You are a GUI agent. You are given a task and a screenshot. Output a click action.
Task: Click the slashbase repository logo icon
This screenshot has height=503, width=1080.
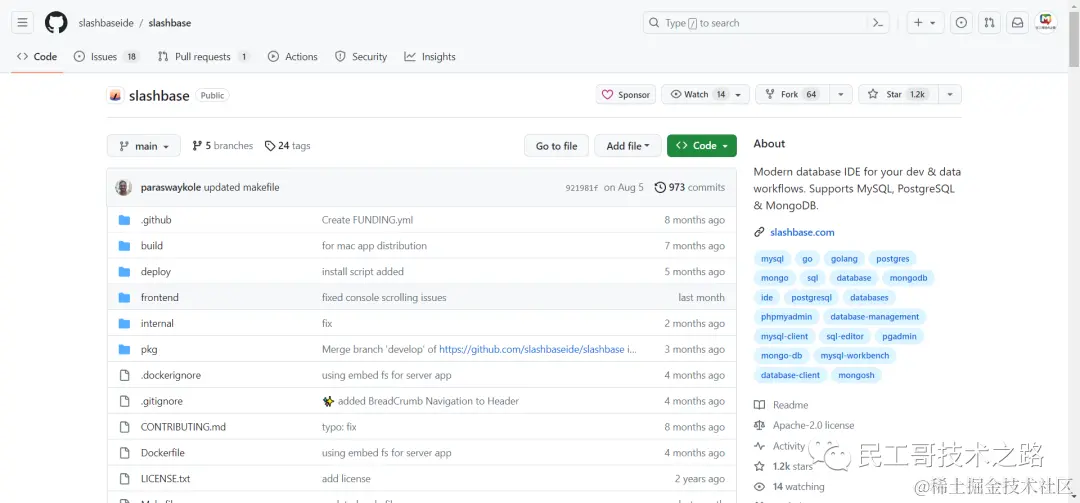[115, 95]
